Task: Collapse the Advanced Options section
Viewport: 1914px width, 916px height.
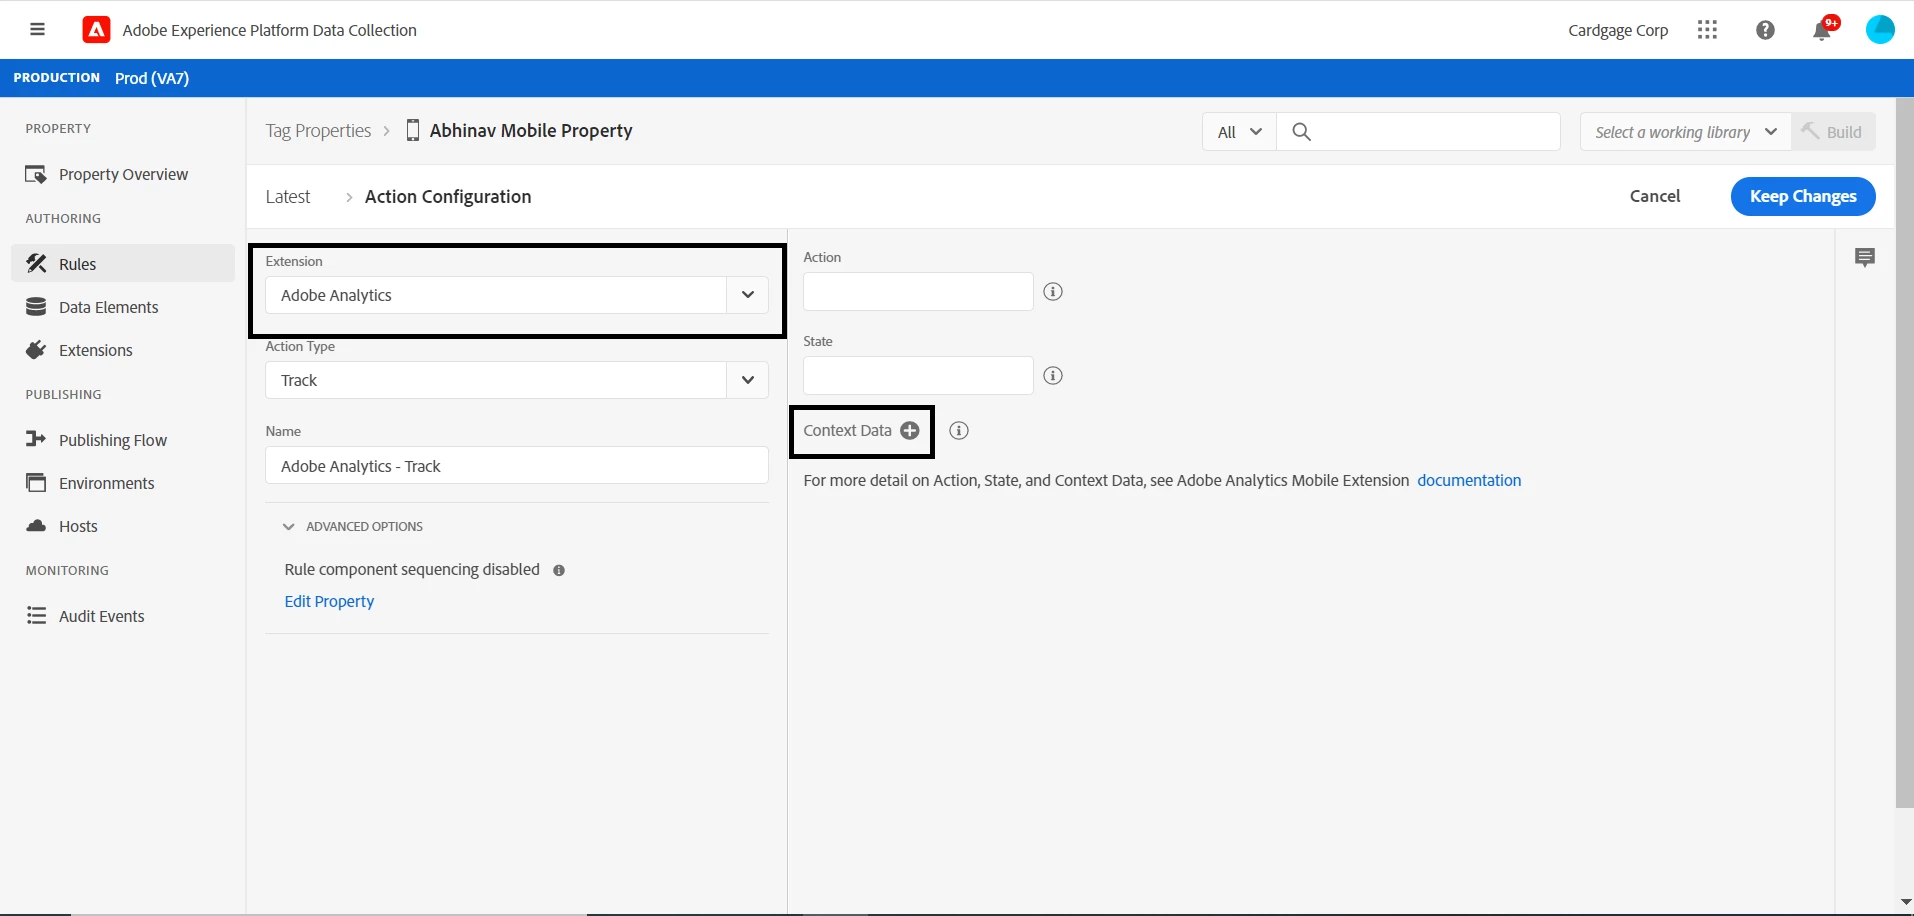Action: pyautogui.click(x=353, y=527)
